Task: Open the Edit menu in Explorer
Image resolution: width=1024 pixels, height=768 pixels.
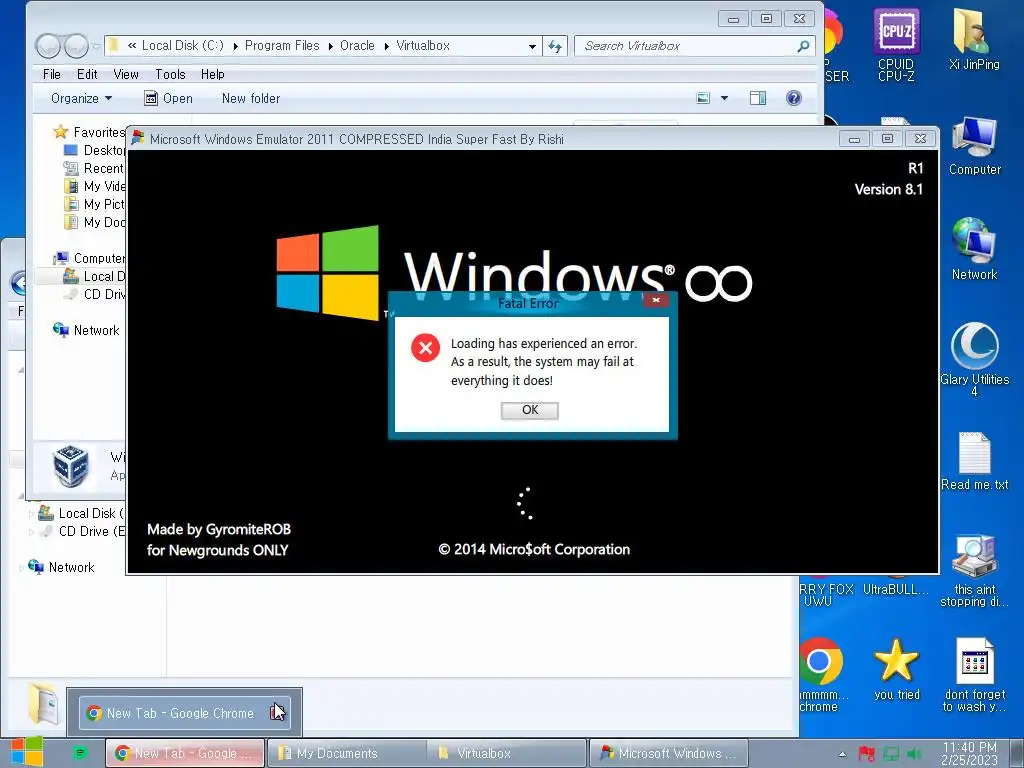Action: (87, 74)
